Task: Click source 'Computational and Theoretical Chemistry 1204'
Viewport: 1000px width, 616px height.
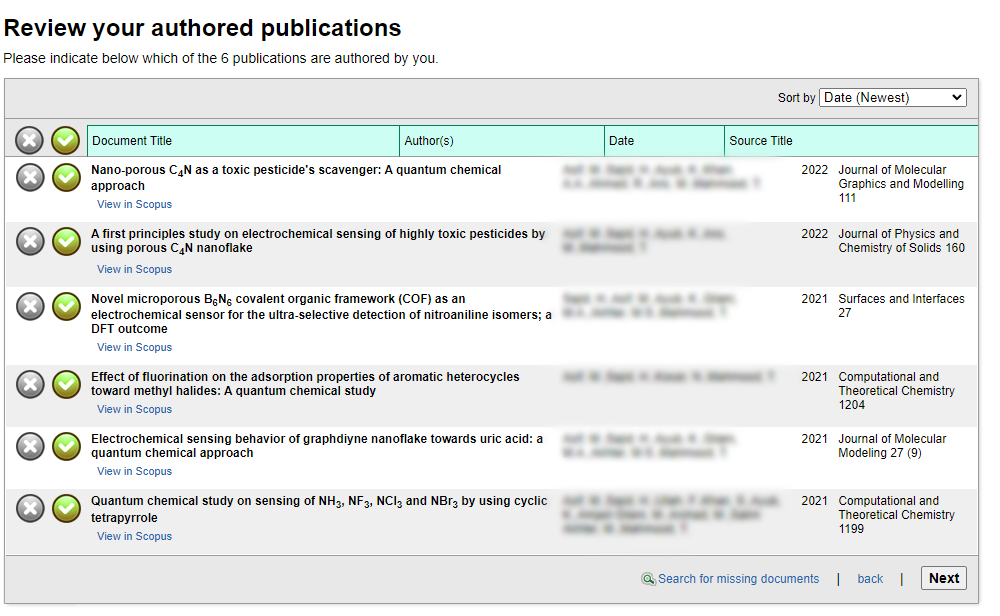Action: (x=896, y=391)
